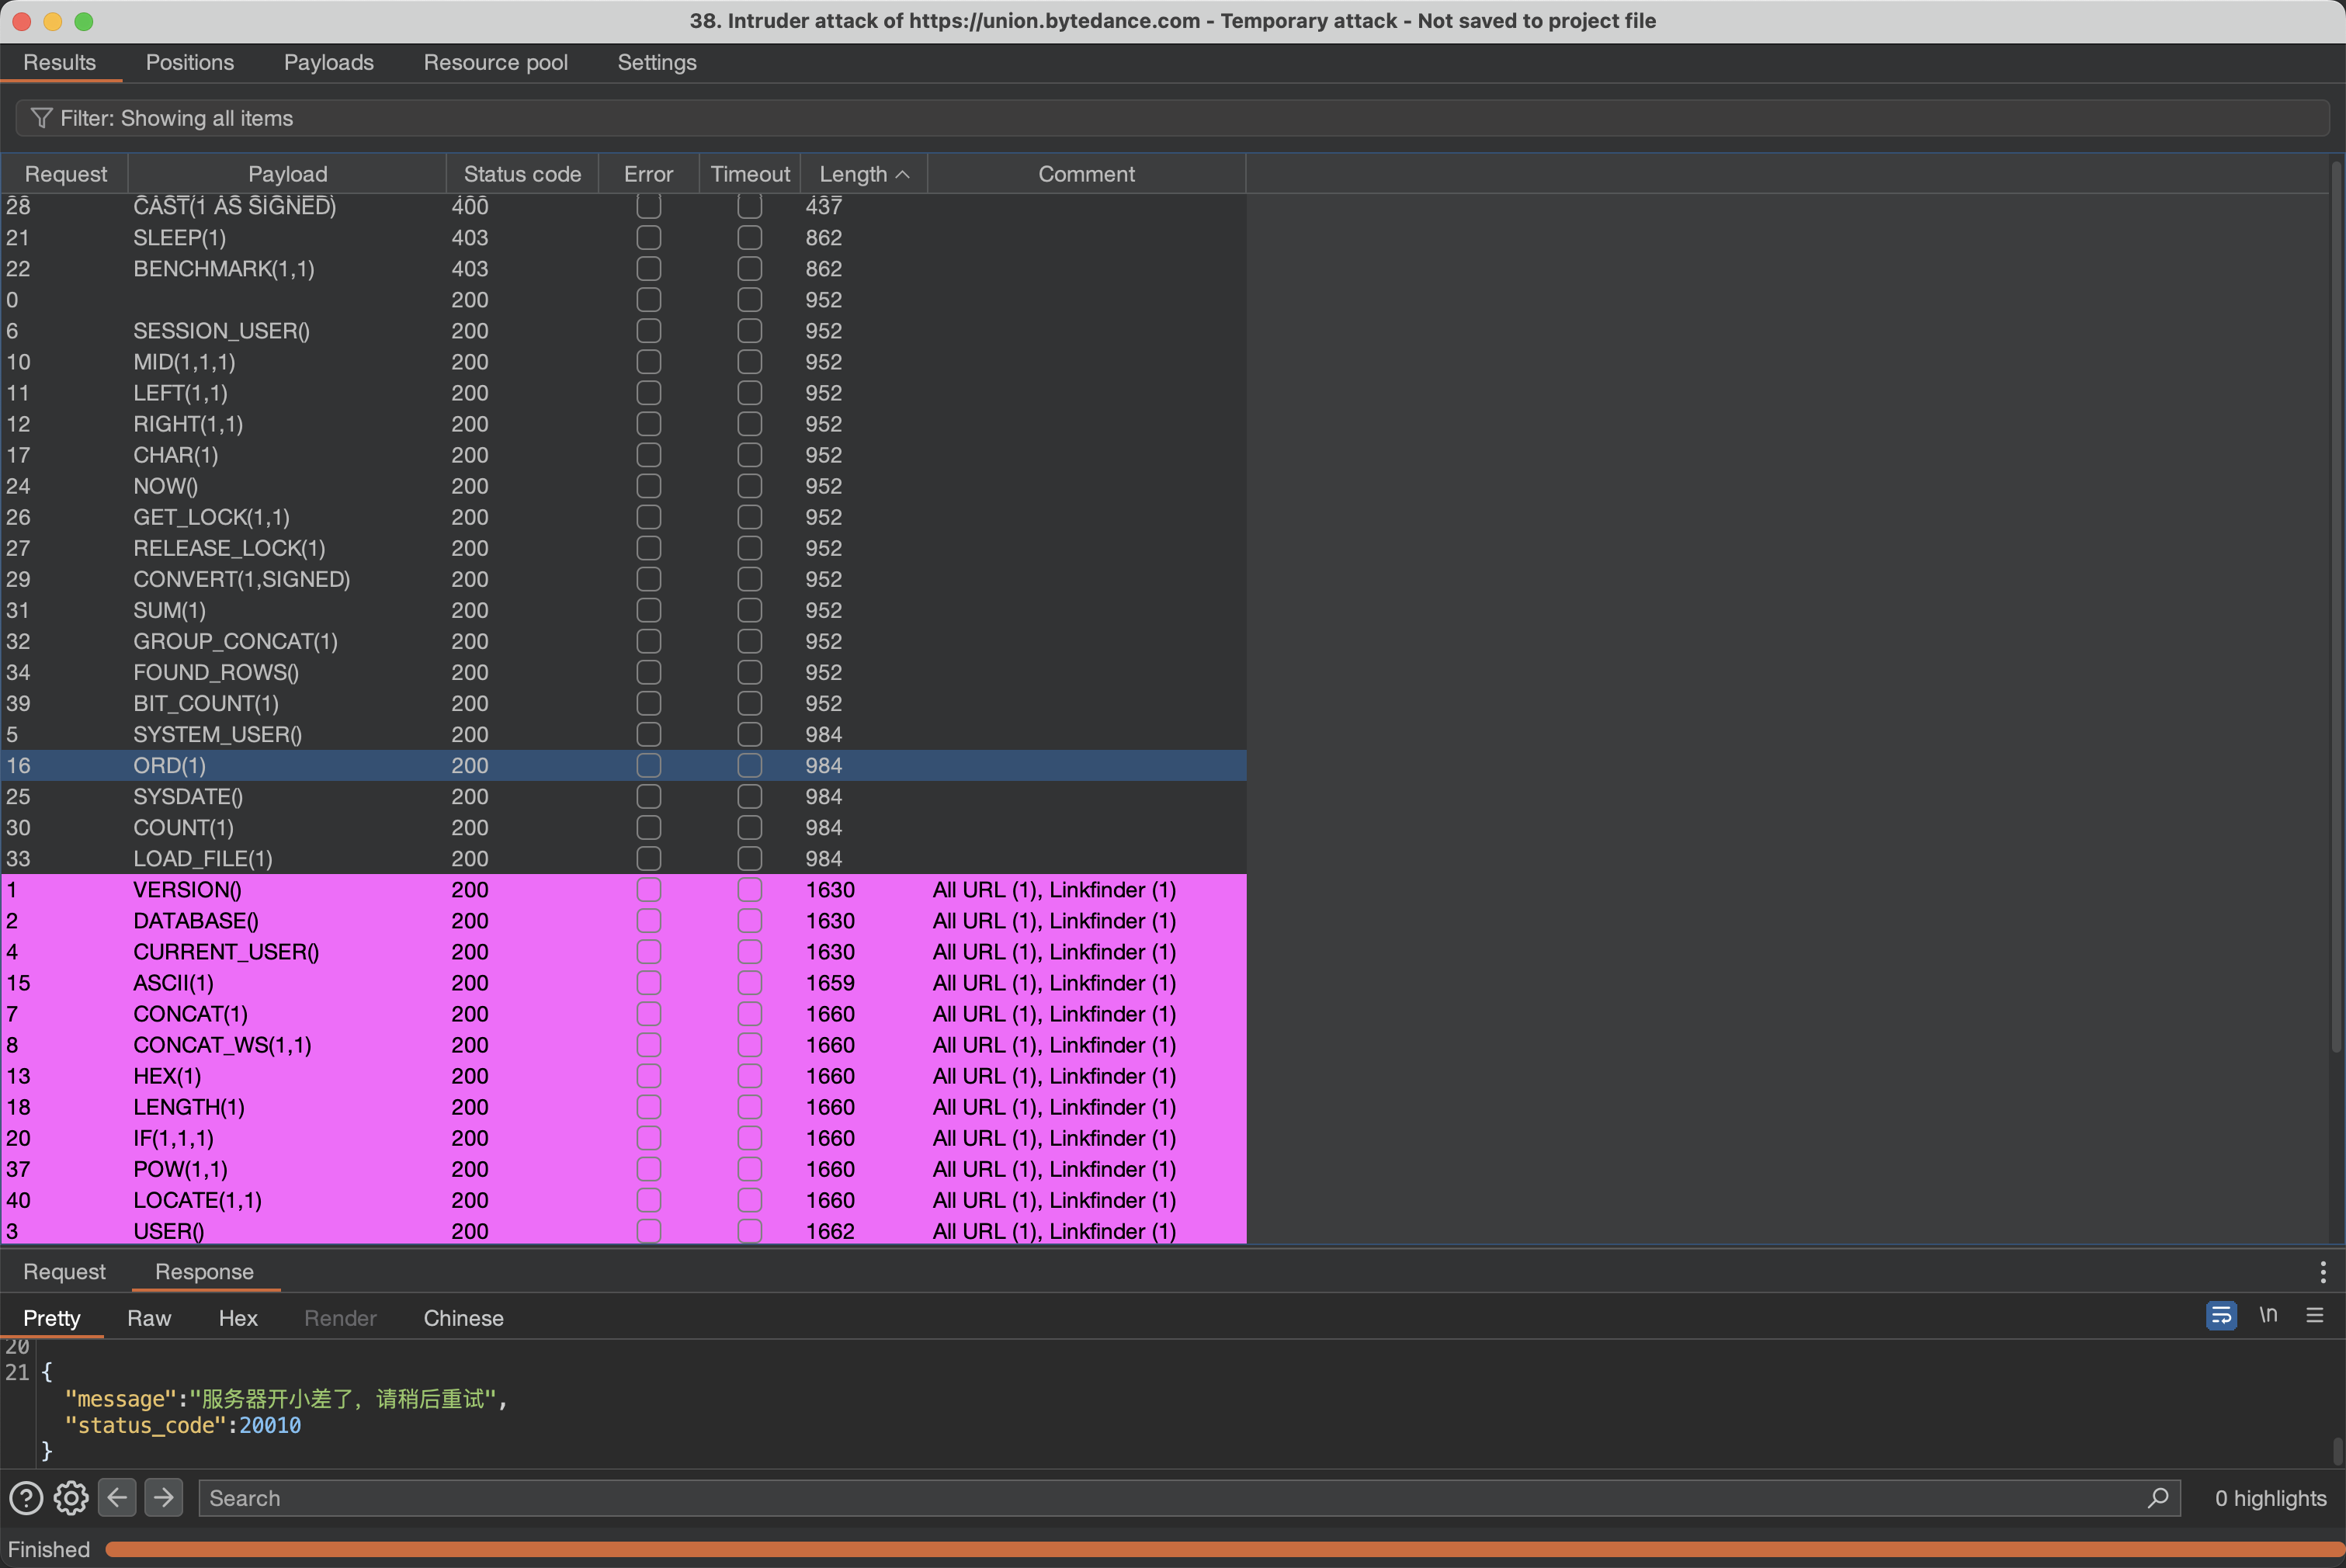Click the magnifier icon in search bar
Viewport: 2346px width, 1568px height.
2158,1498
